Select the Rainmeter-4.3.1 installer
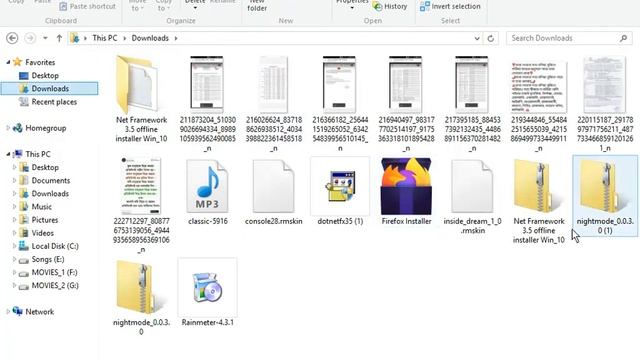This screenshot has height=360, width=640. click(x=207, y=293)
